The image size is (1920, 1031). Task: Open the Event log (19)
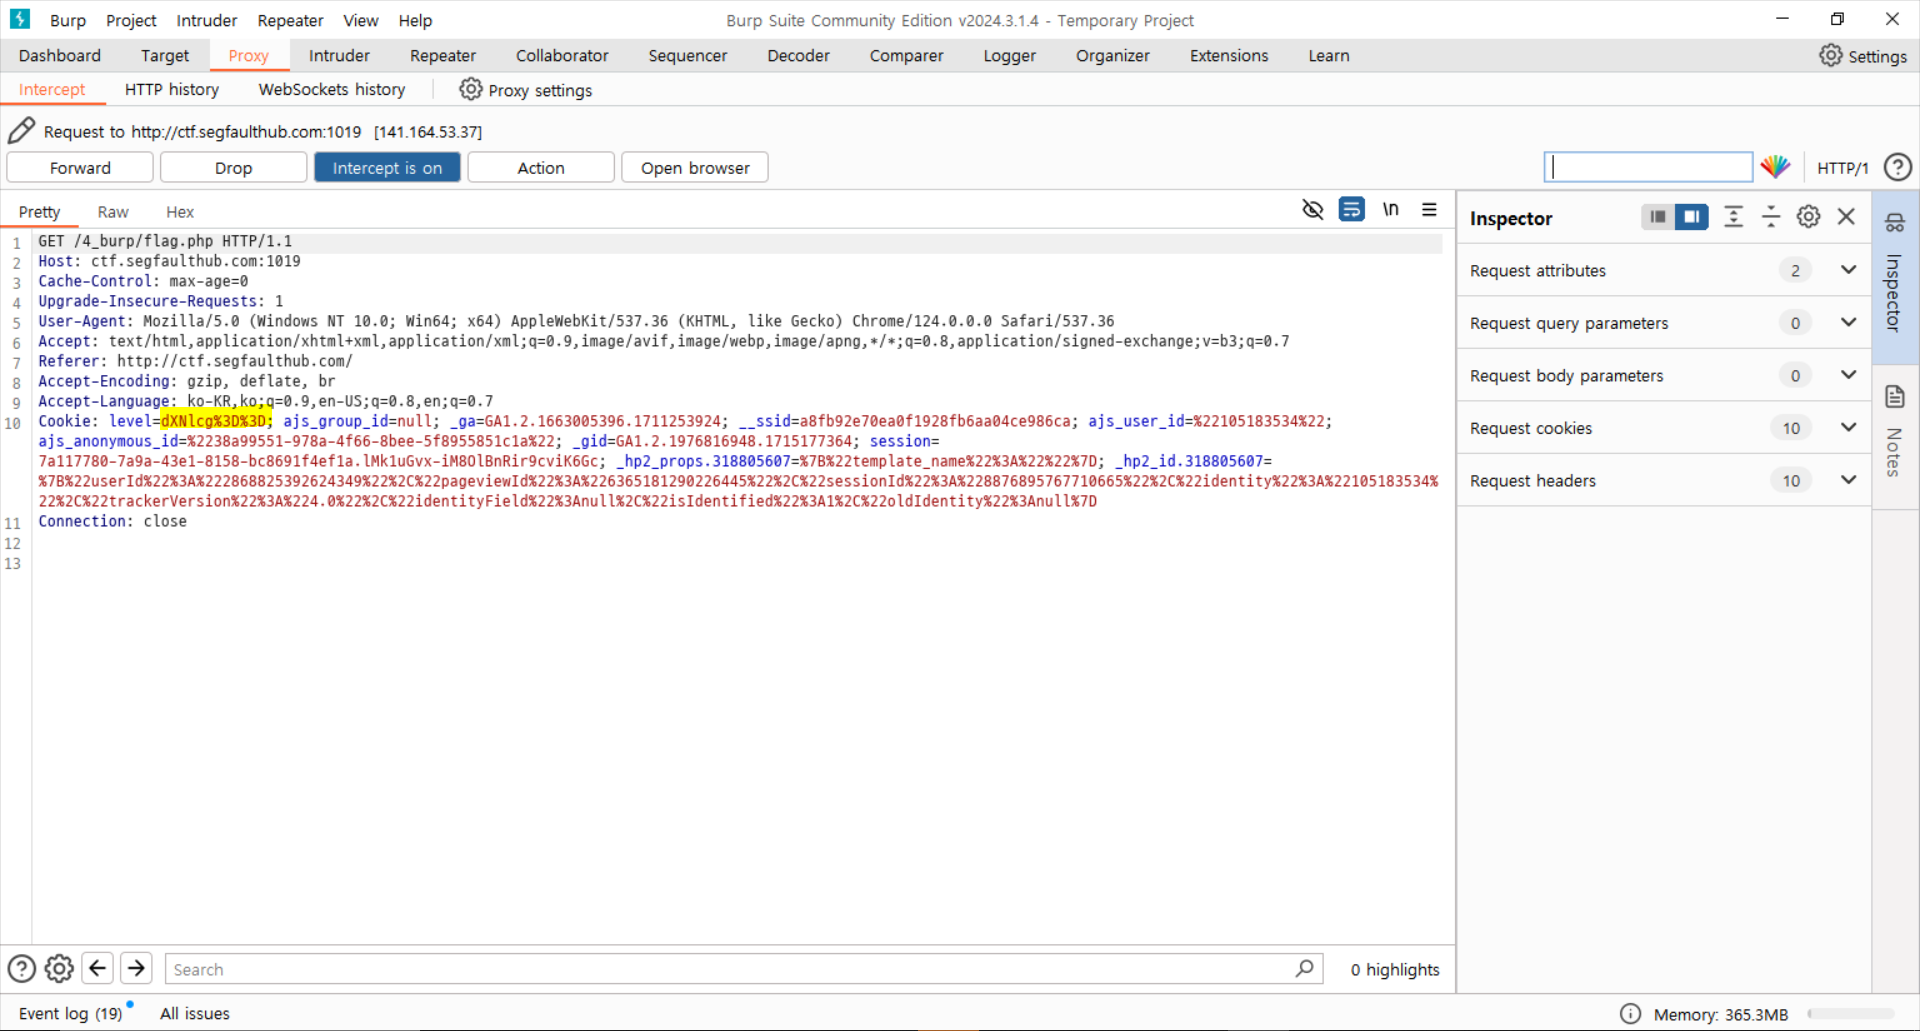click(x=70, y=1013)
